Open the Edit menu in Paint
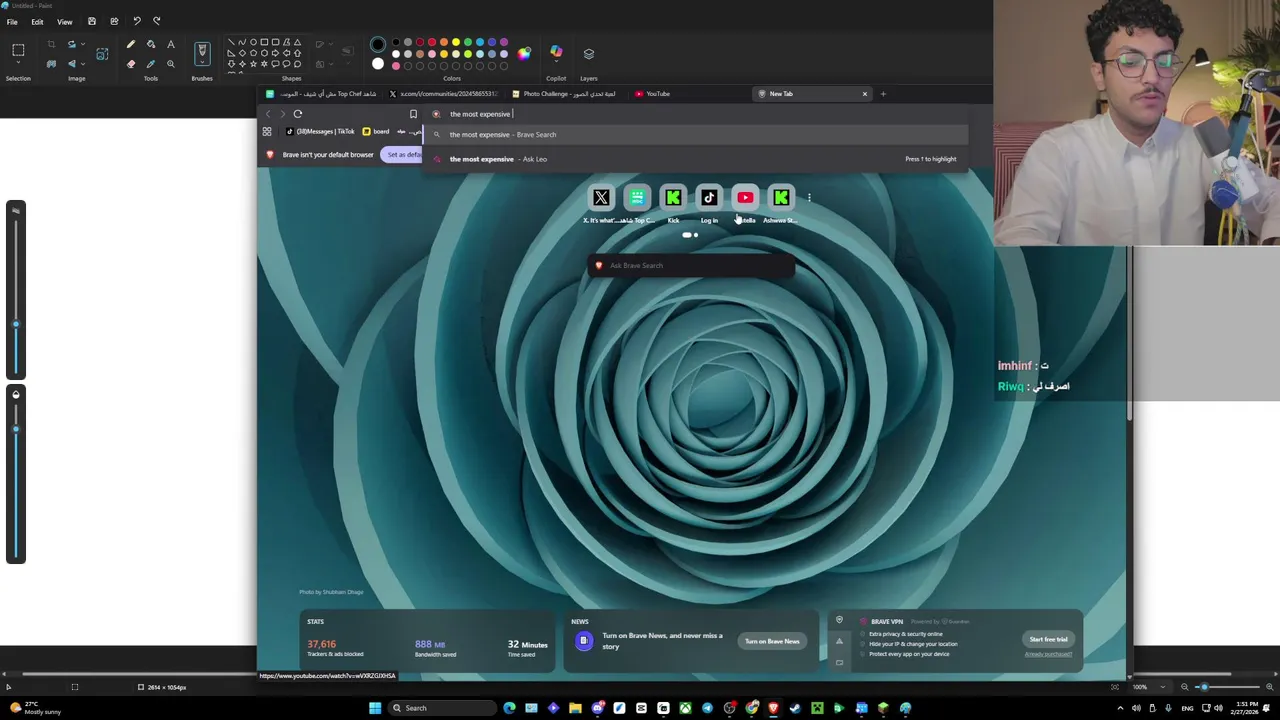This screenshot has height=720, width=1280. [x=37, y=21]
